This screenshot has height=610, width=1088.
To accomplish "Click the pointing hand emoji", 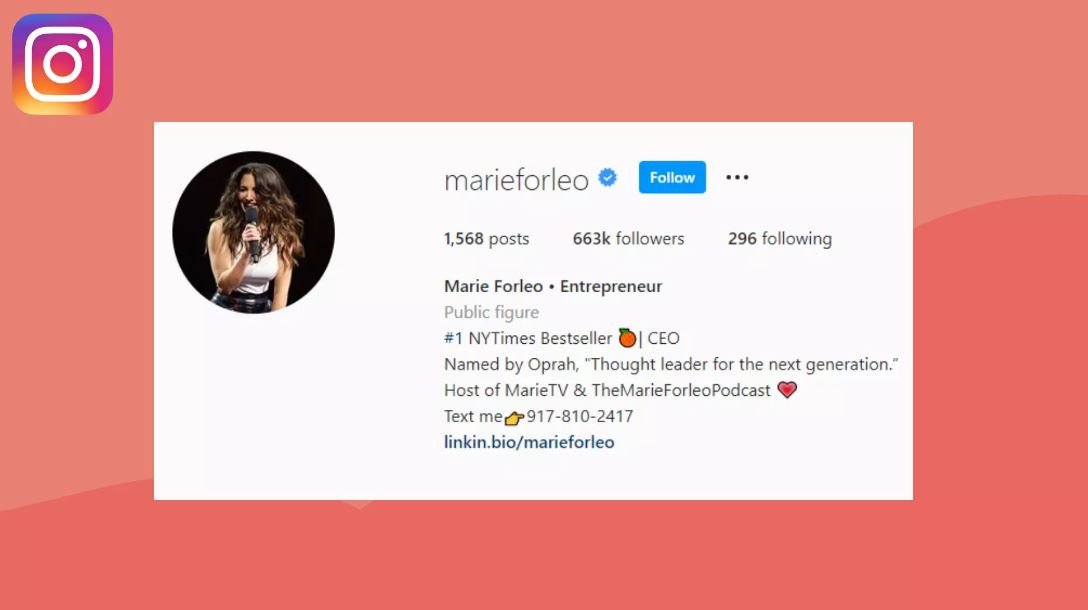I will (514, 418).
